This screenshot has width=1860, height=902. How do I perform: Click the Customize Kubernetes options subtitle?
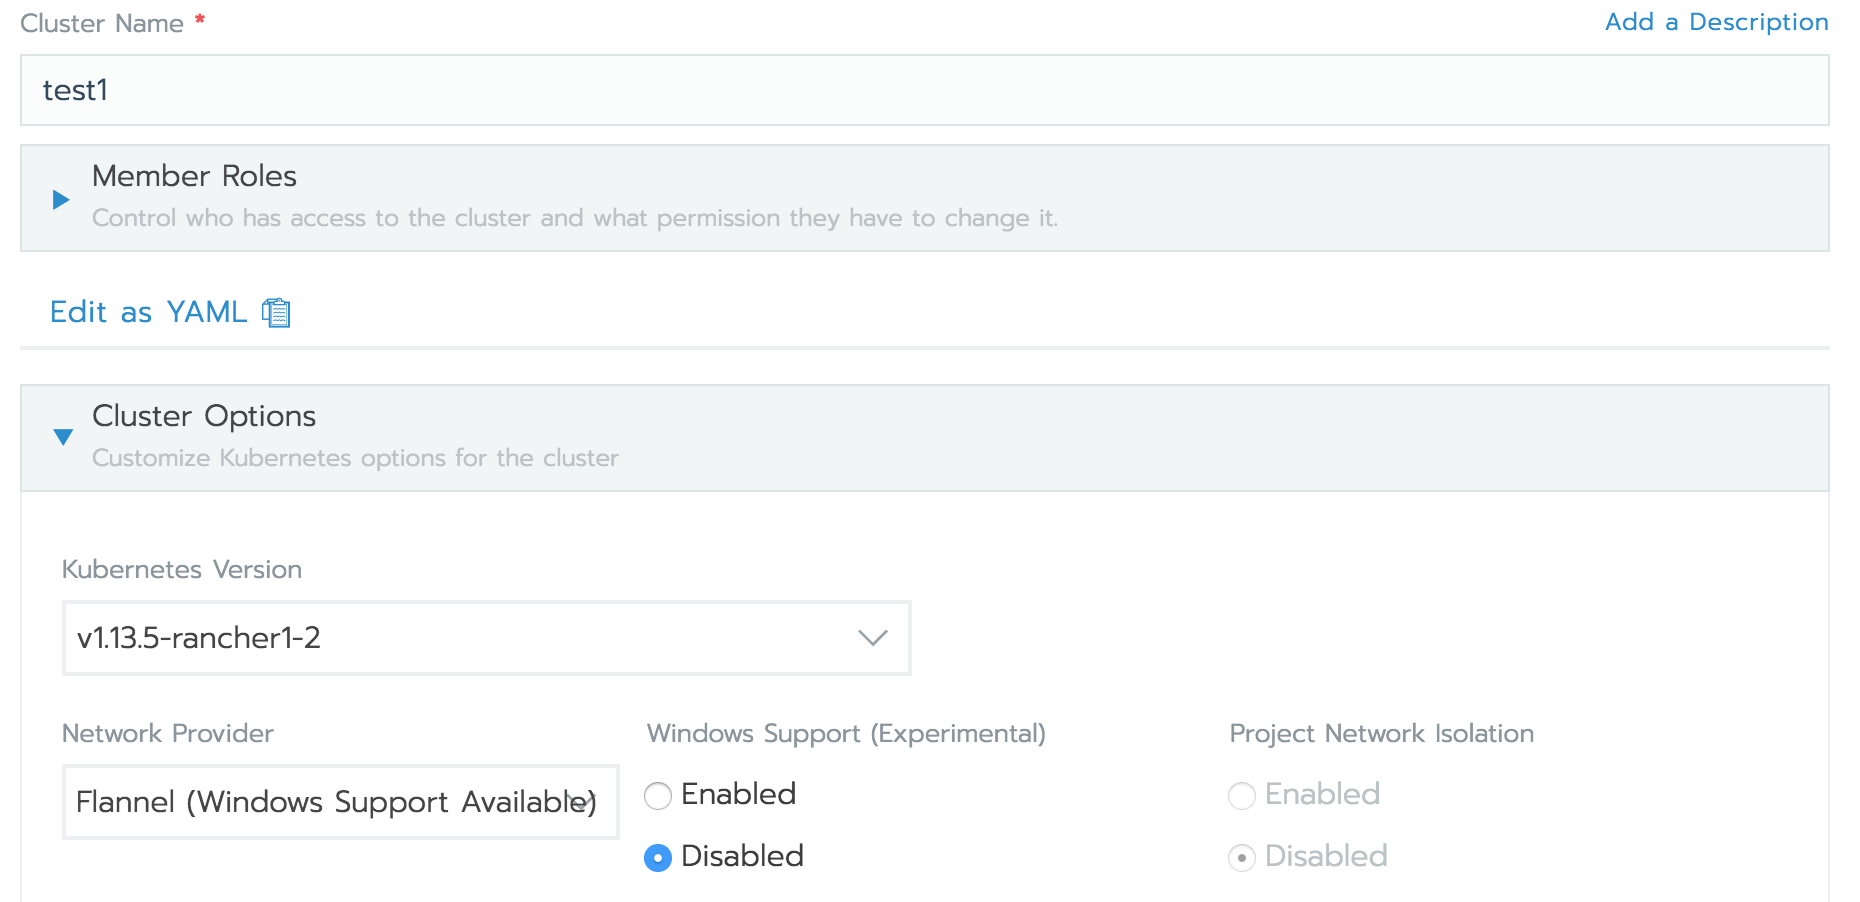click(355, 458)
